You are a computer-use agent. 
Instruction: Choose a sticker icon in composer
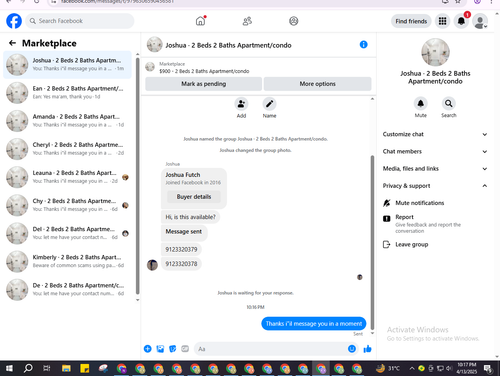(x=173, y=349)
